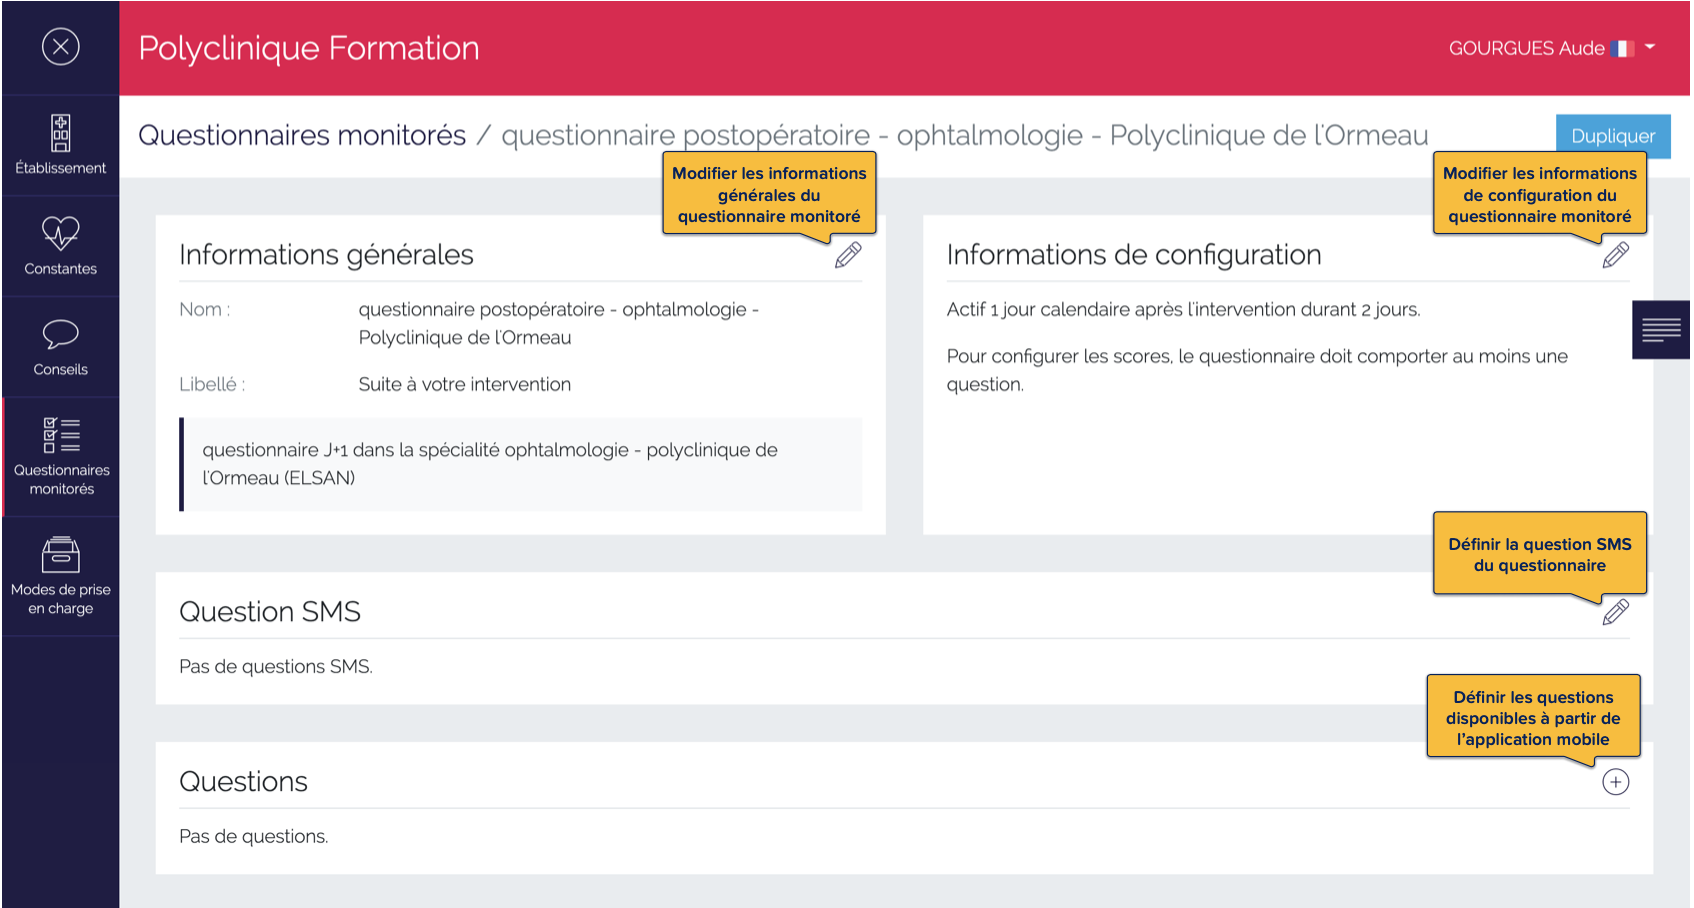This screenshot has height=908, width=1694.
Task: Add a question with the plus icon
Action: (x=1617, y=782)
